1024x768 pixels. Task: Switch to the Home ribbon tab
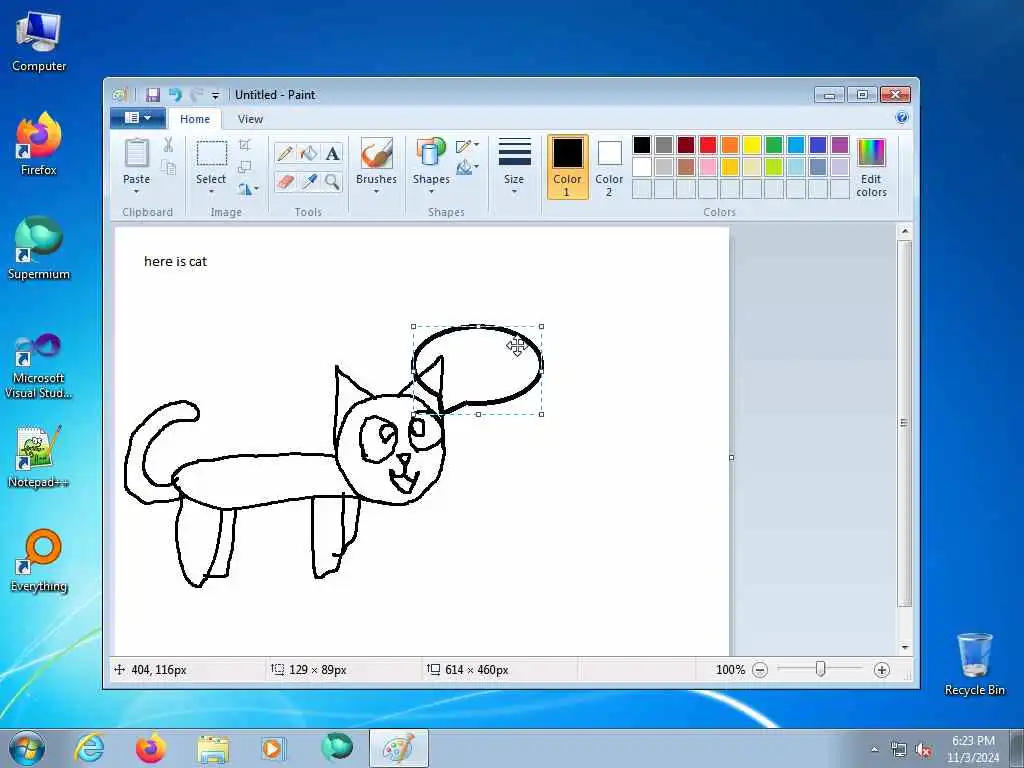(x=195, y=119)
